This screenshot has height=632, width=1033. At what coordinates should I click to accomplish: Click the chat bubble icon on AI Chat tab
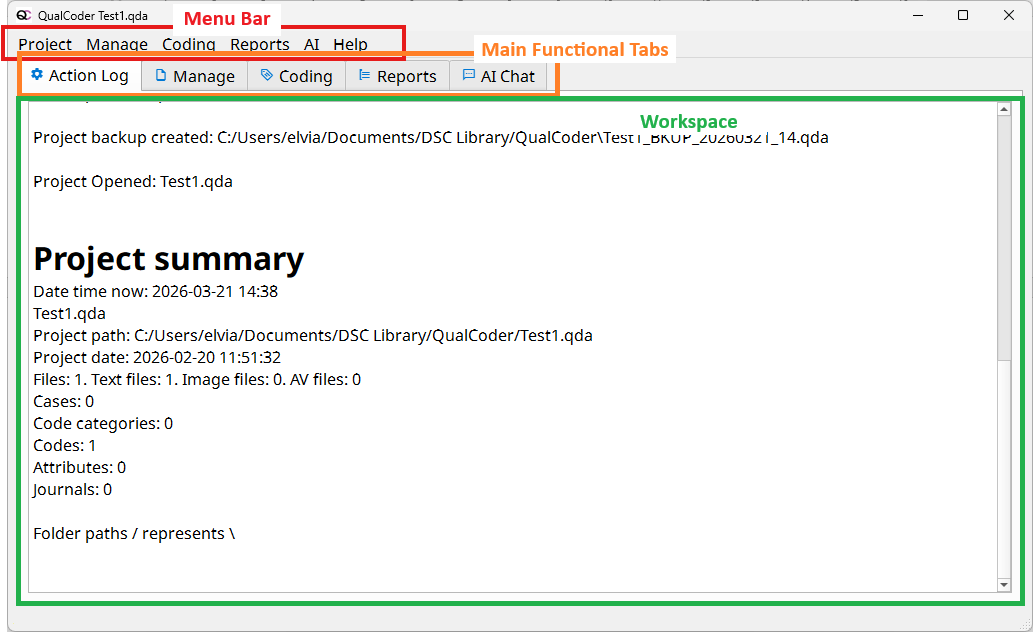[469, 76]
